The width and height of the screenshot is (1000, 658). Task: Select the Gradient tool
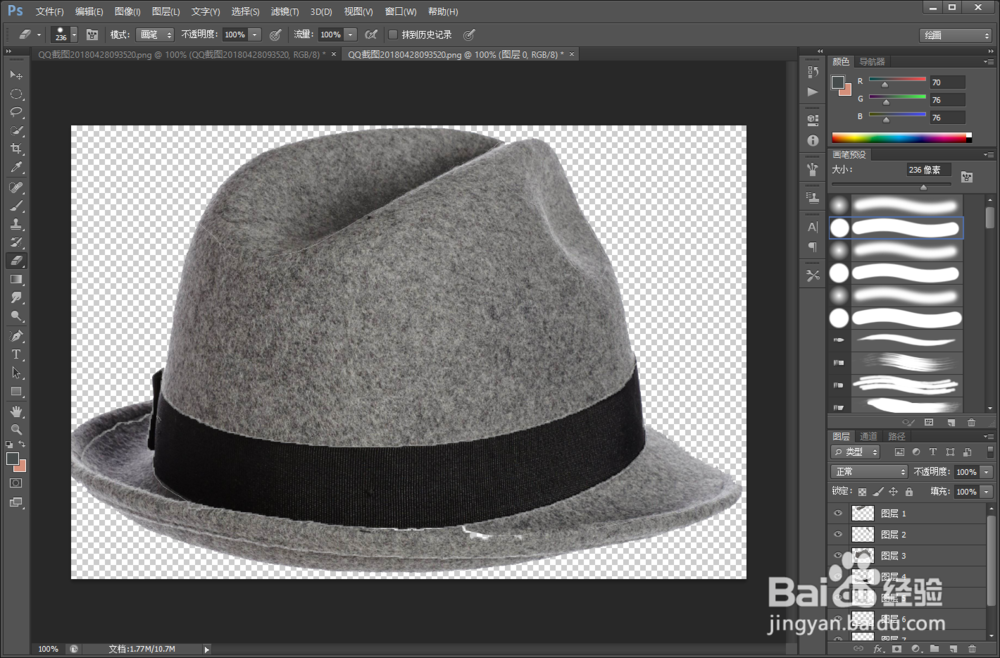click(x=16, y=279)
